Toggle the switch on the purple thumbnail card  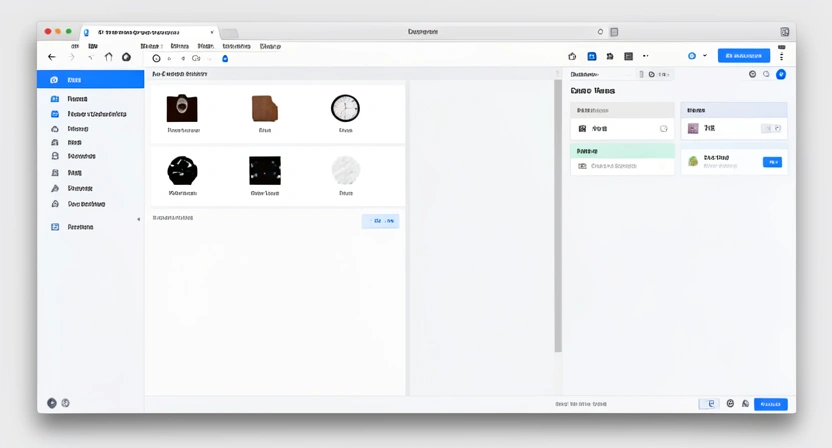click(770, 129)
